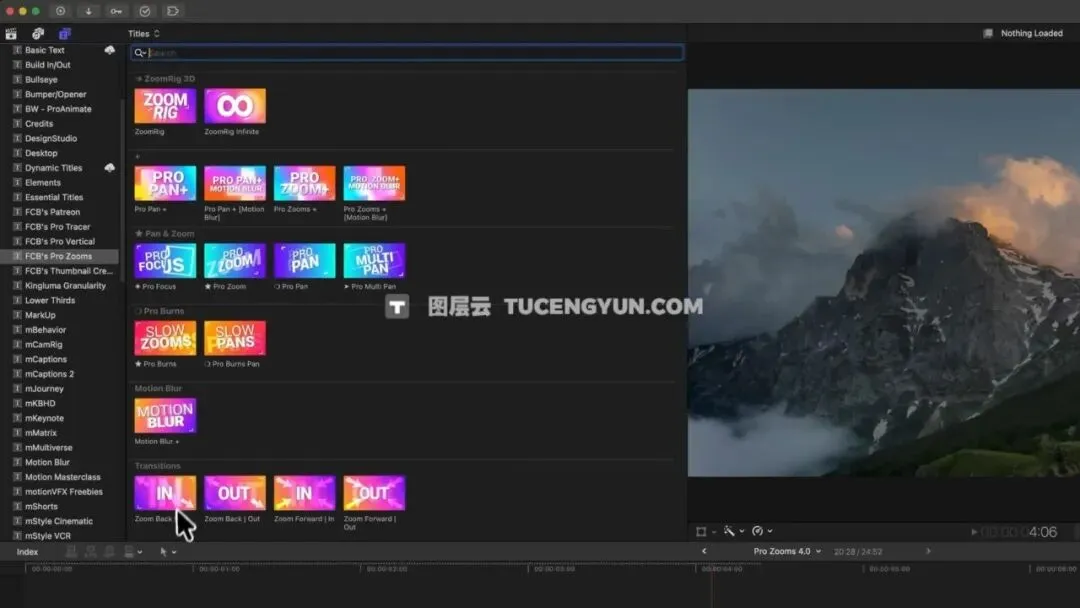
Task: Click the title search input field
Action: (x=407, y=52)
